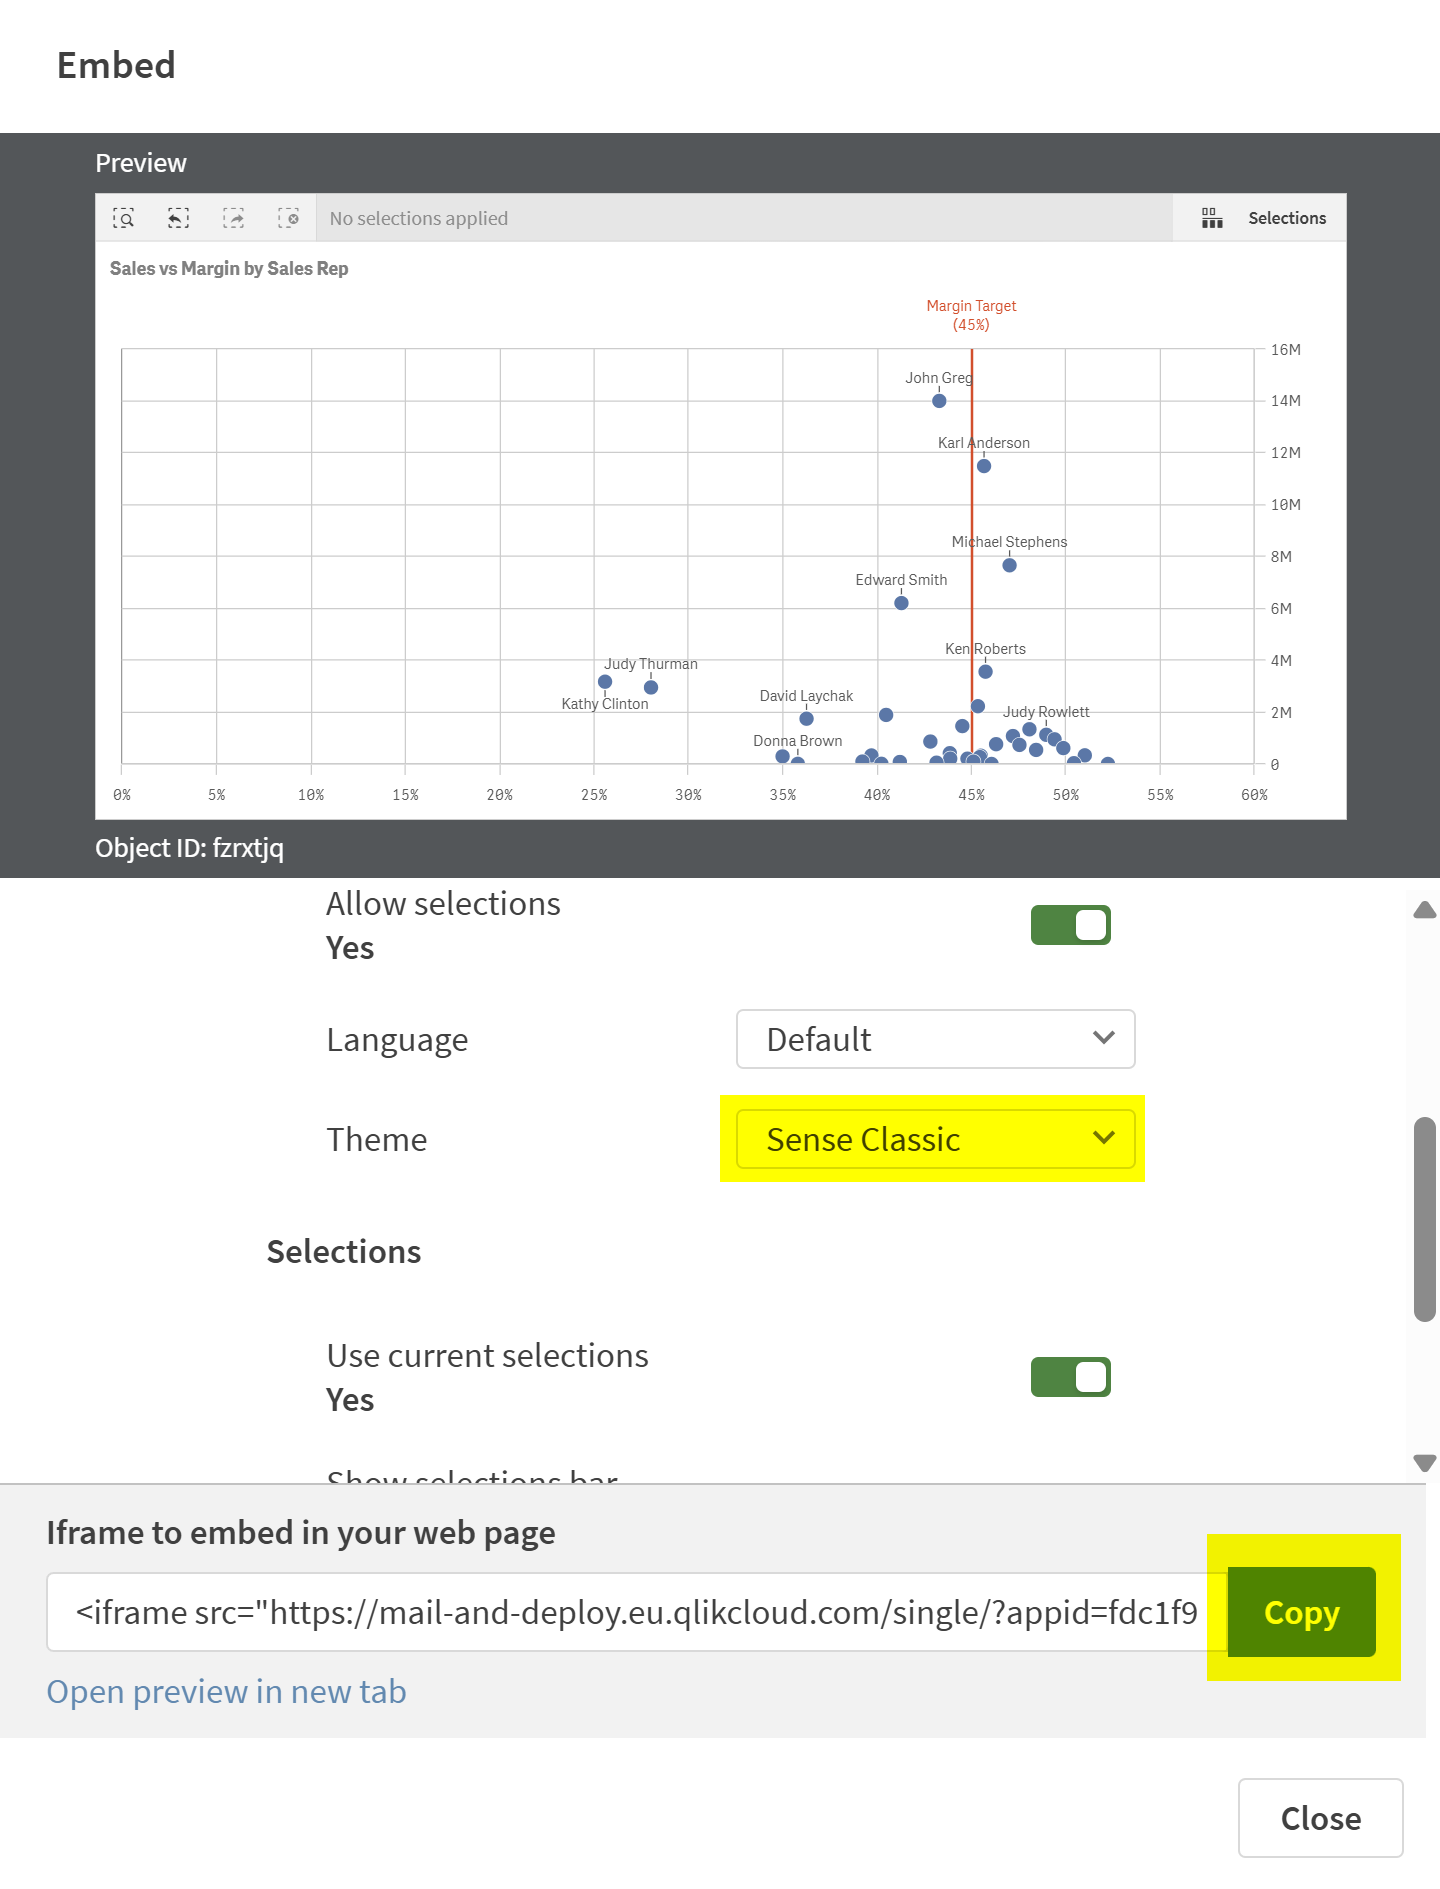Click the John Greg data point

coord(939,401)
